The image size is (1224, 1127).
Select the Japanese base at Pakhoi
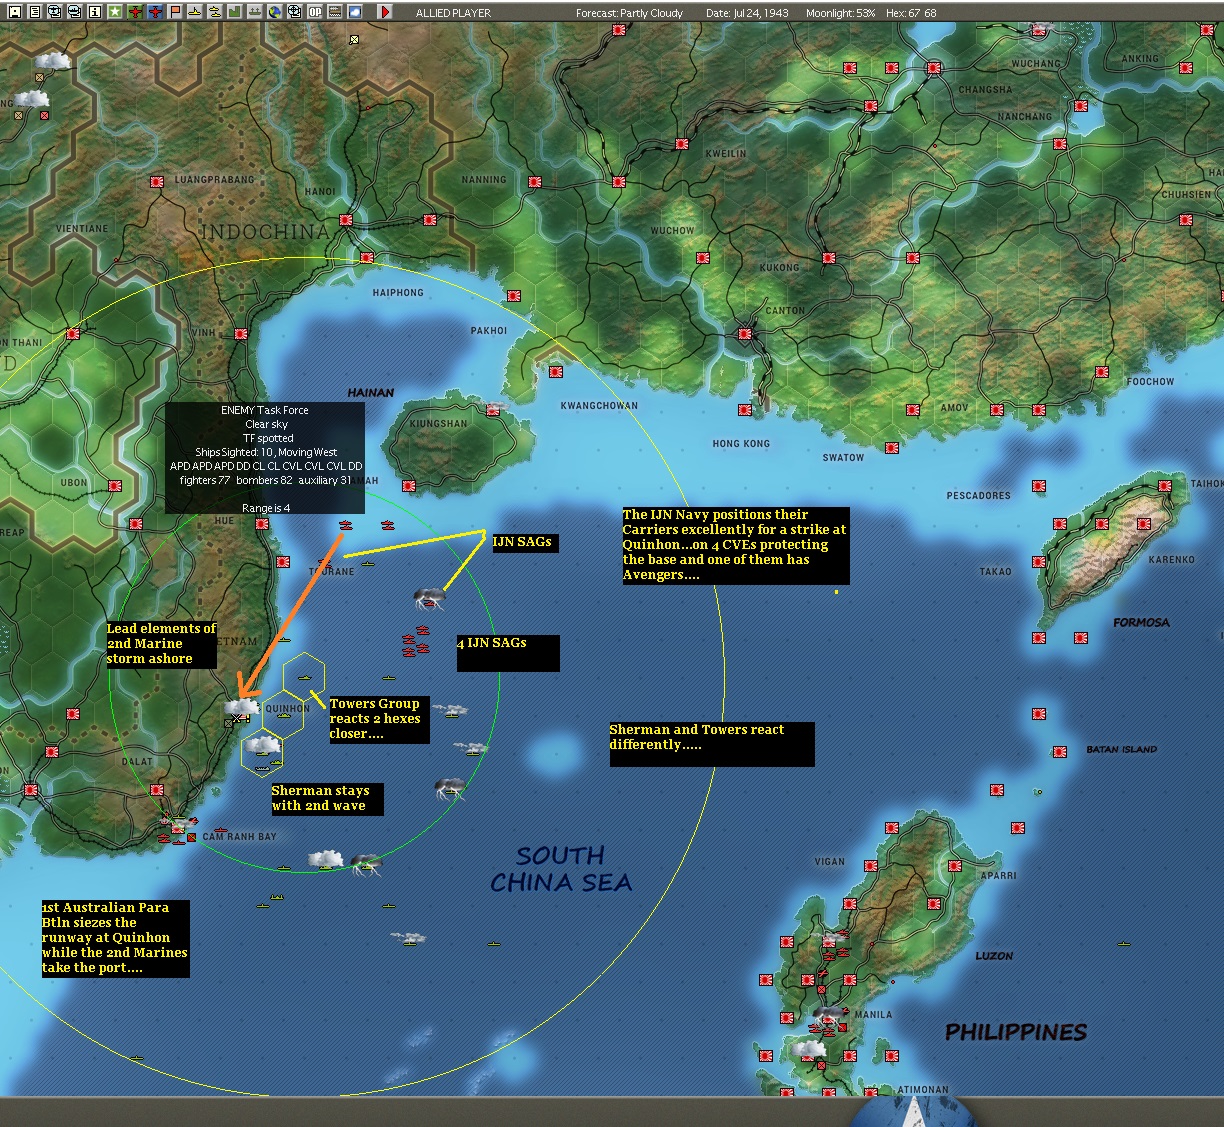pos(513,297)
